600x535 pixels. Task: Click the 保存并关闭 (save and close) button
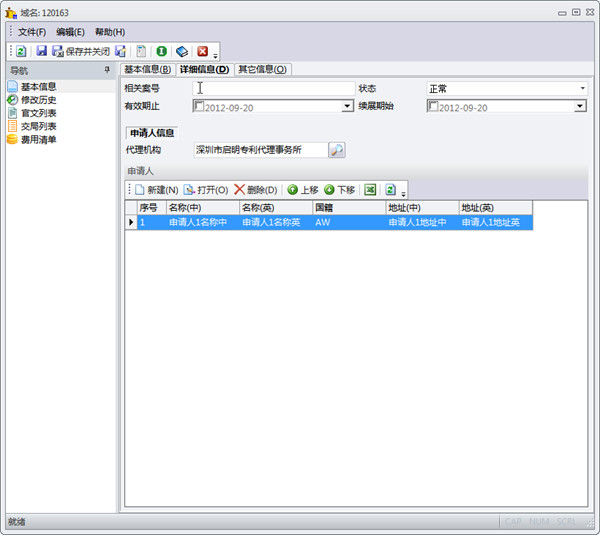coord(81,51)
